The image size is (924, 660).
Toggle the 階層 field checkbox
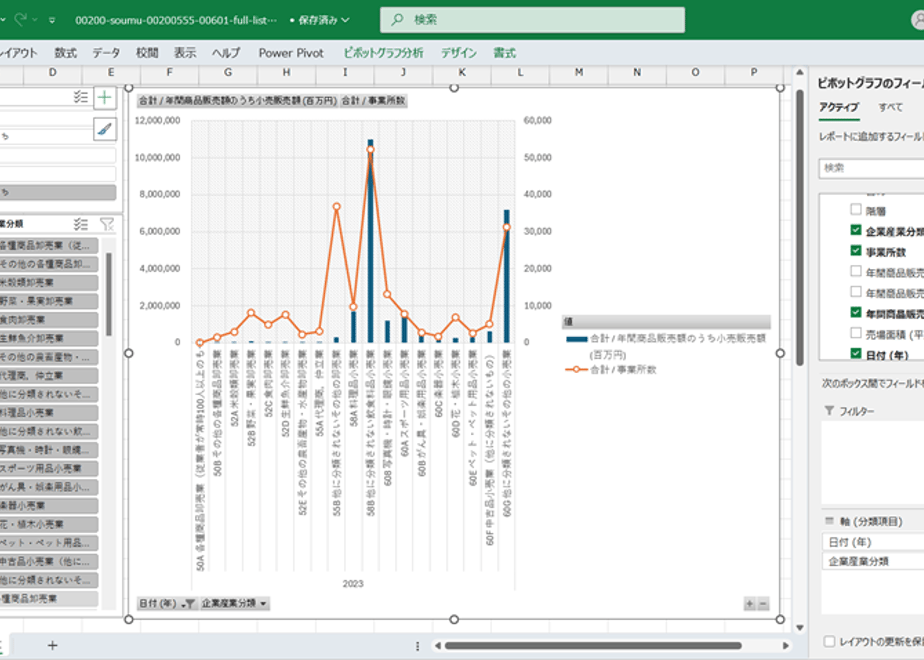pyautogui.click(x=856, y=209)
